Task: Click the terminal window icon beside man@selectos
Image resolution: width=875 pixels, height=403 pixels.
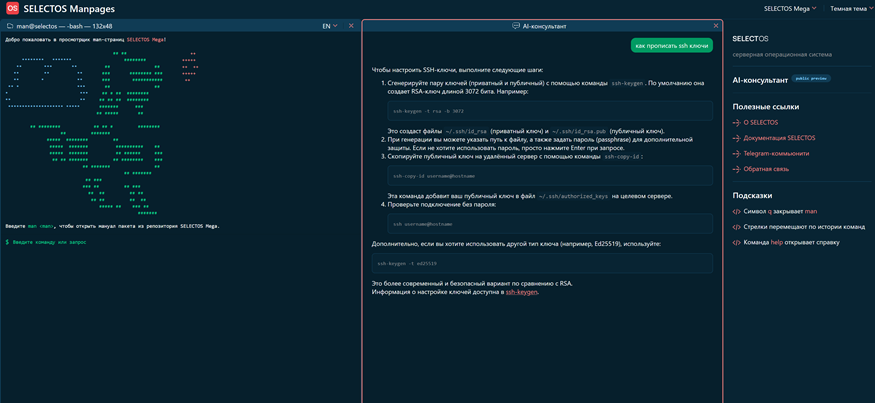Action: click(10, 26)
